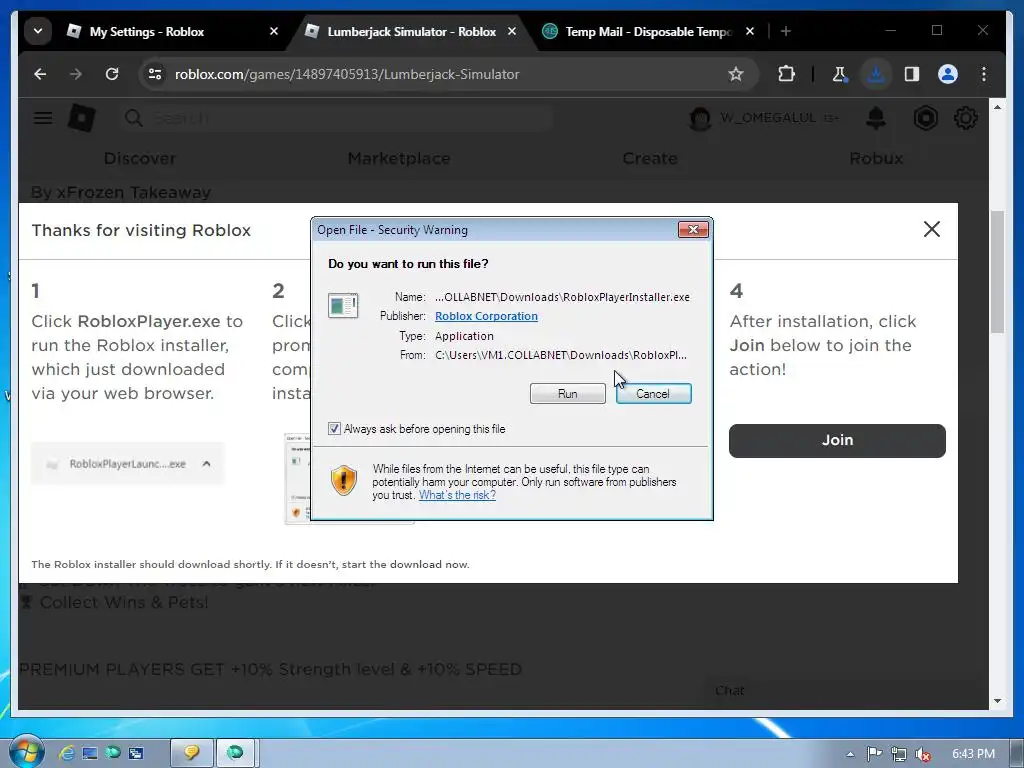Open the Create page

click(650, 159)
